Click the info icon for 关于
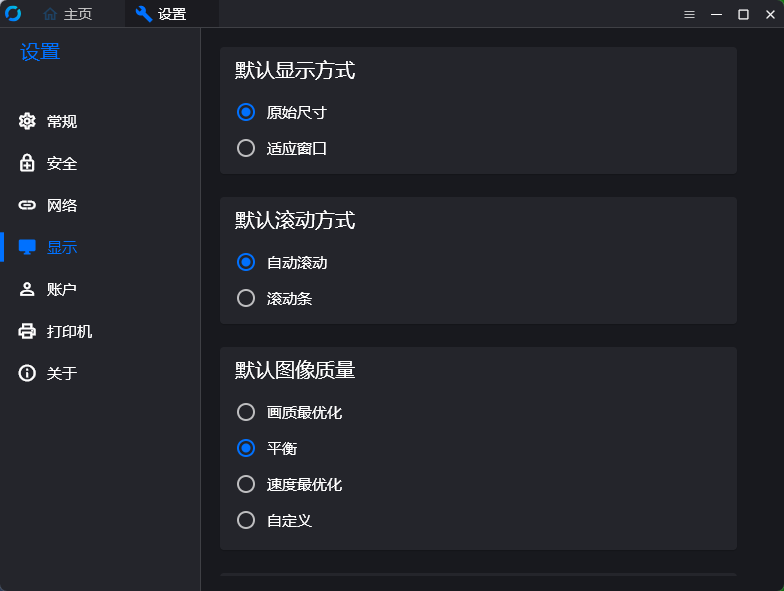Viewport: 784px width, 591px height. (27, 374)
